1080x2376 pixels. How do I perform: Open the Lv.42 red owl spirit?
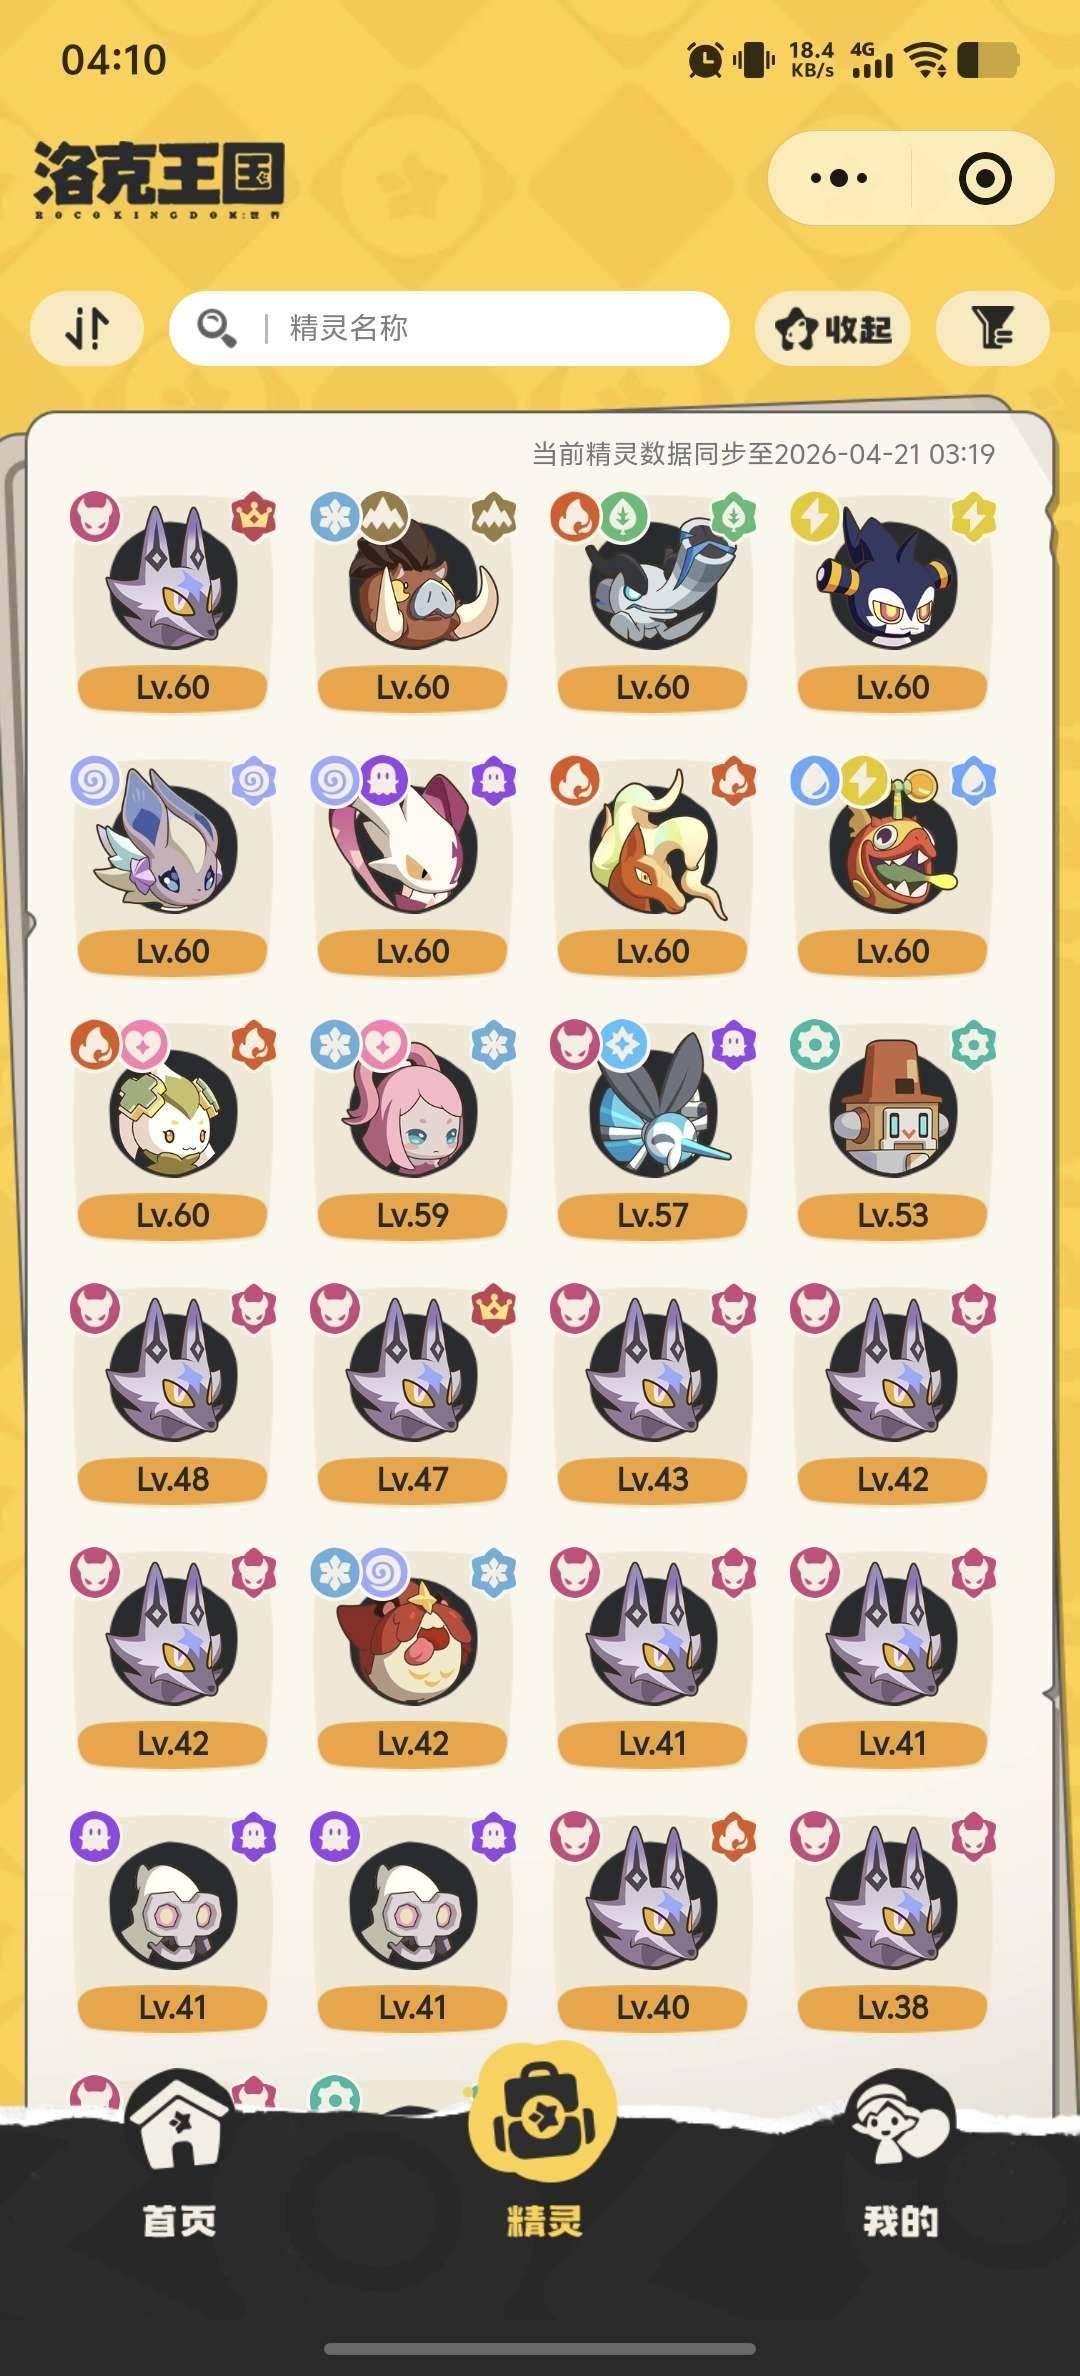pos(413,1657)
